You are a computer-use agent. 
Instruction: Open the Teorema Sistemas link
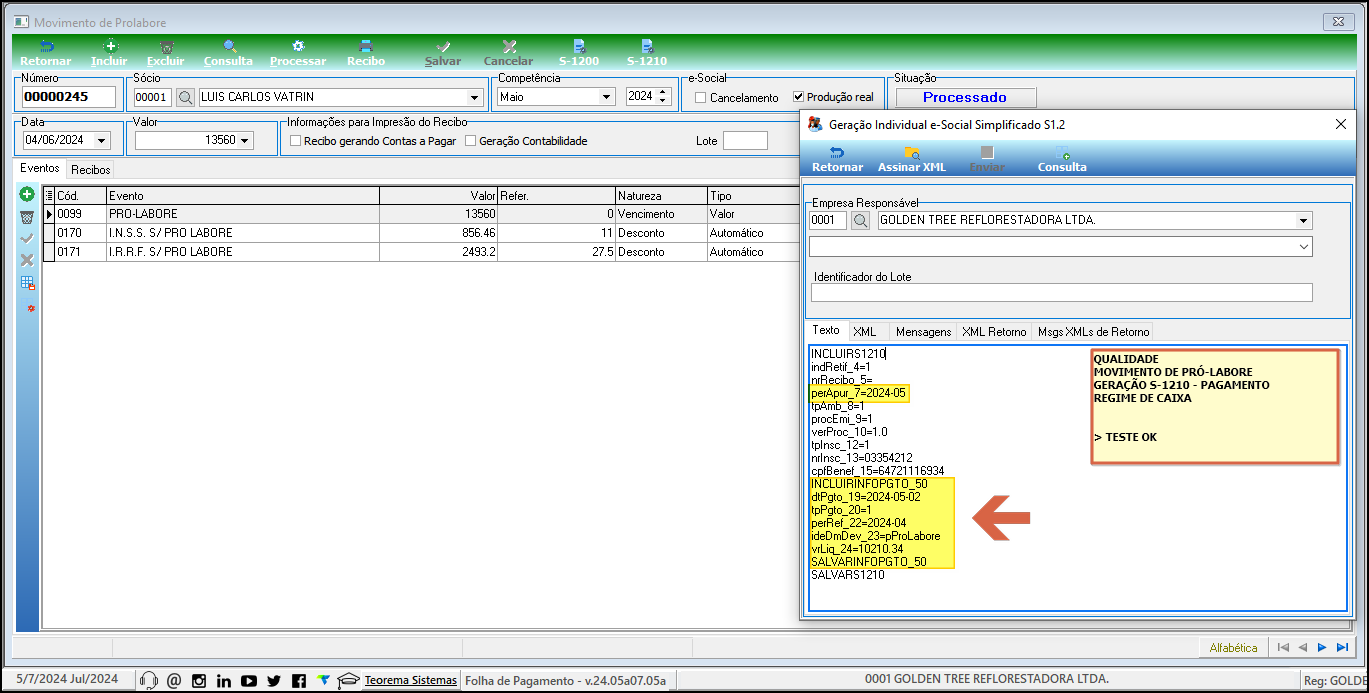411,680
